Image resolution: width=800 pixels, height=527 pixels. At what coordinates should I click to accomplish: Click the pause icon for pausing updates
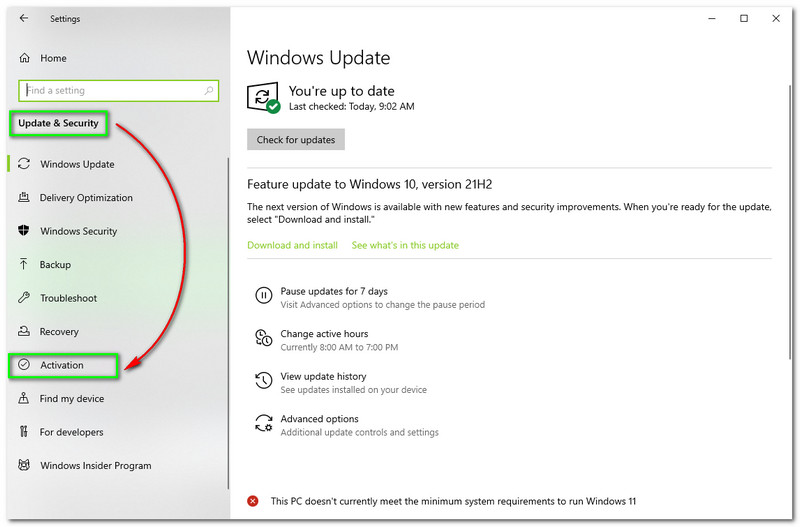pyautogui.click(x=263, y=296)
